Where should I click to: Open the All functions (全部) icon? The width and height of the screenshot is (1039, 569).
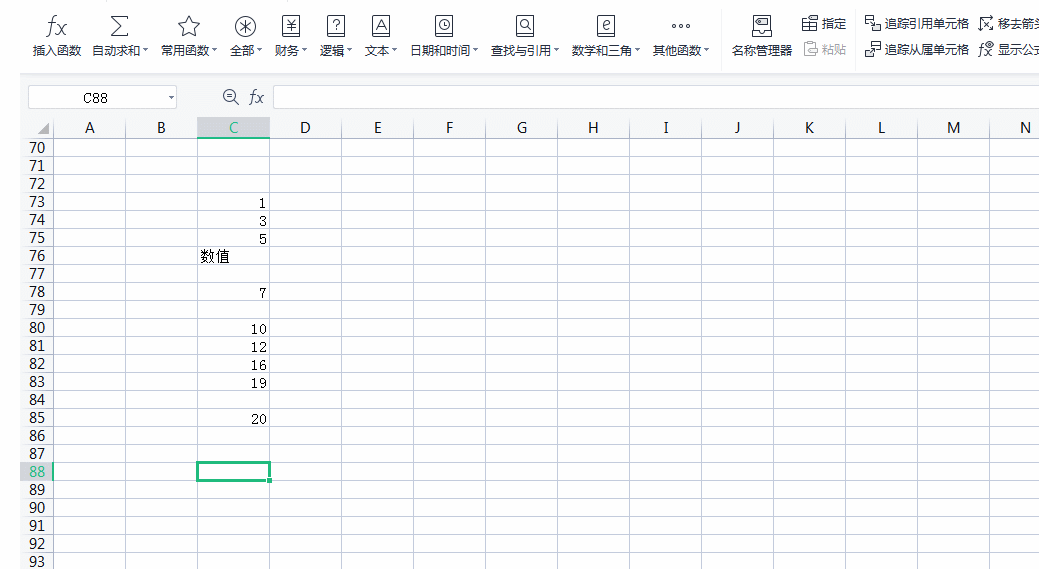pos(245,26)
